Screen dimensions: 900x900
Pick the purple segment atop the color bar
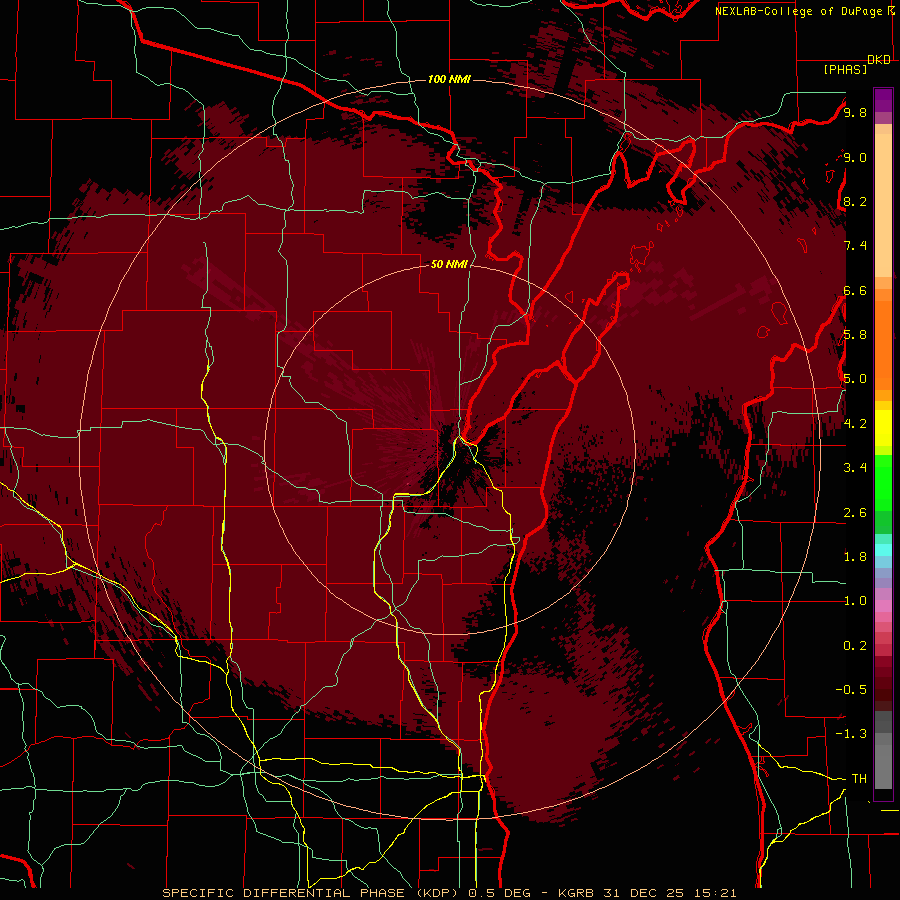click(x=883, y=100)
